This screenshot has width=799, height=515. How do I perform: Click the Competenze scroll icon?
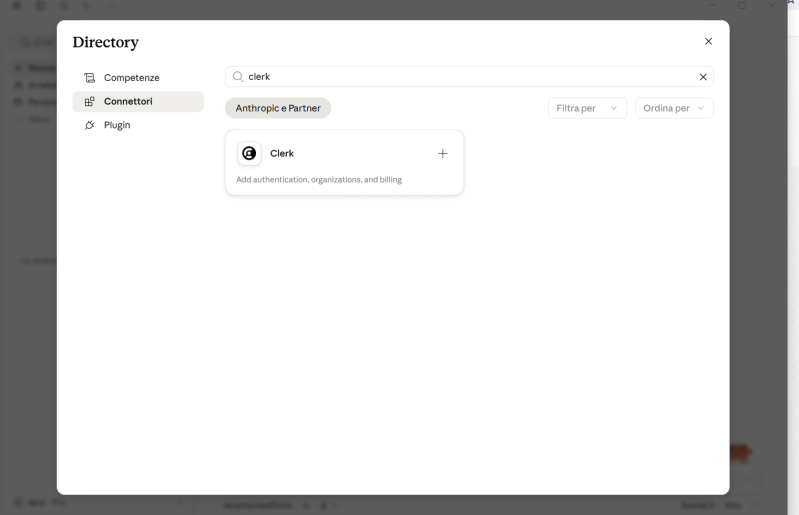pyautogui.click(x=90, y=77)
